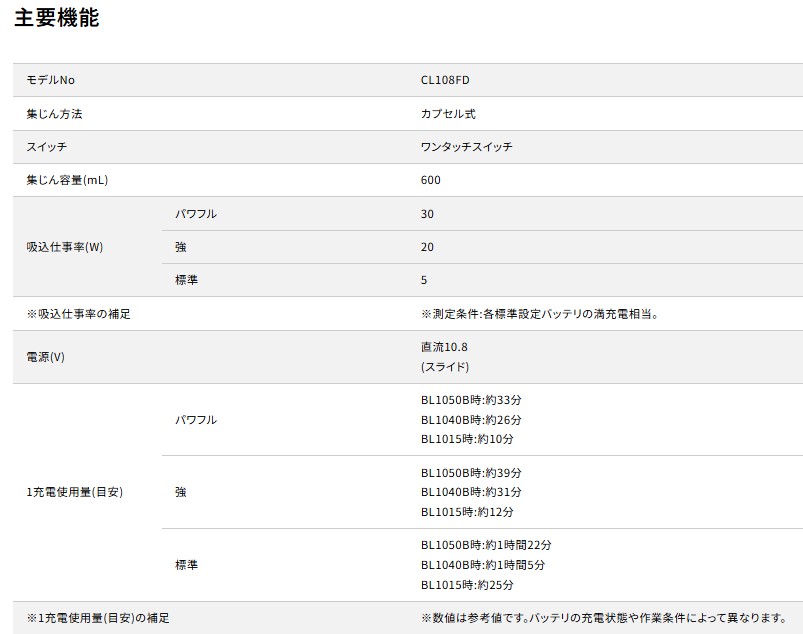Click the BL1050B時:約1時間22分 runtime entry
Screen dimensions: 803x634
pos(486,545)
